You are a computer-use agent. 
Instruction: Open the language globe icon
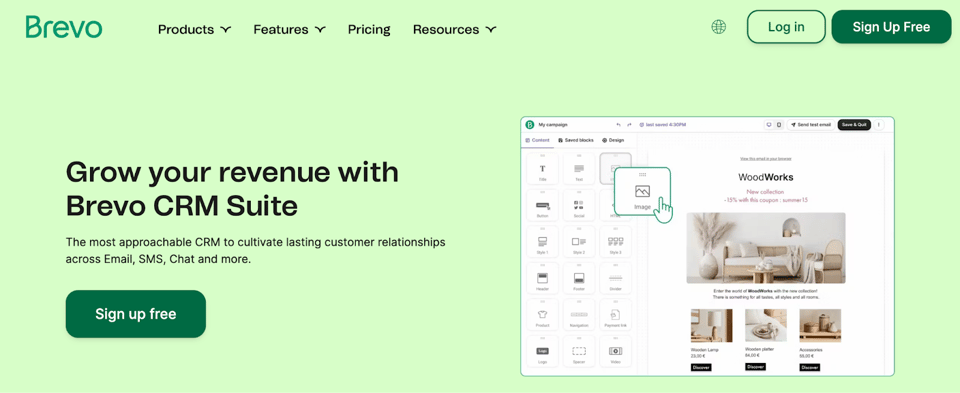click(x=718, y=27)
